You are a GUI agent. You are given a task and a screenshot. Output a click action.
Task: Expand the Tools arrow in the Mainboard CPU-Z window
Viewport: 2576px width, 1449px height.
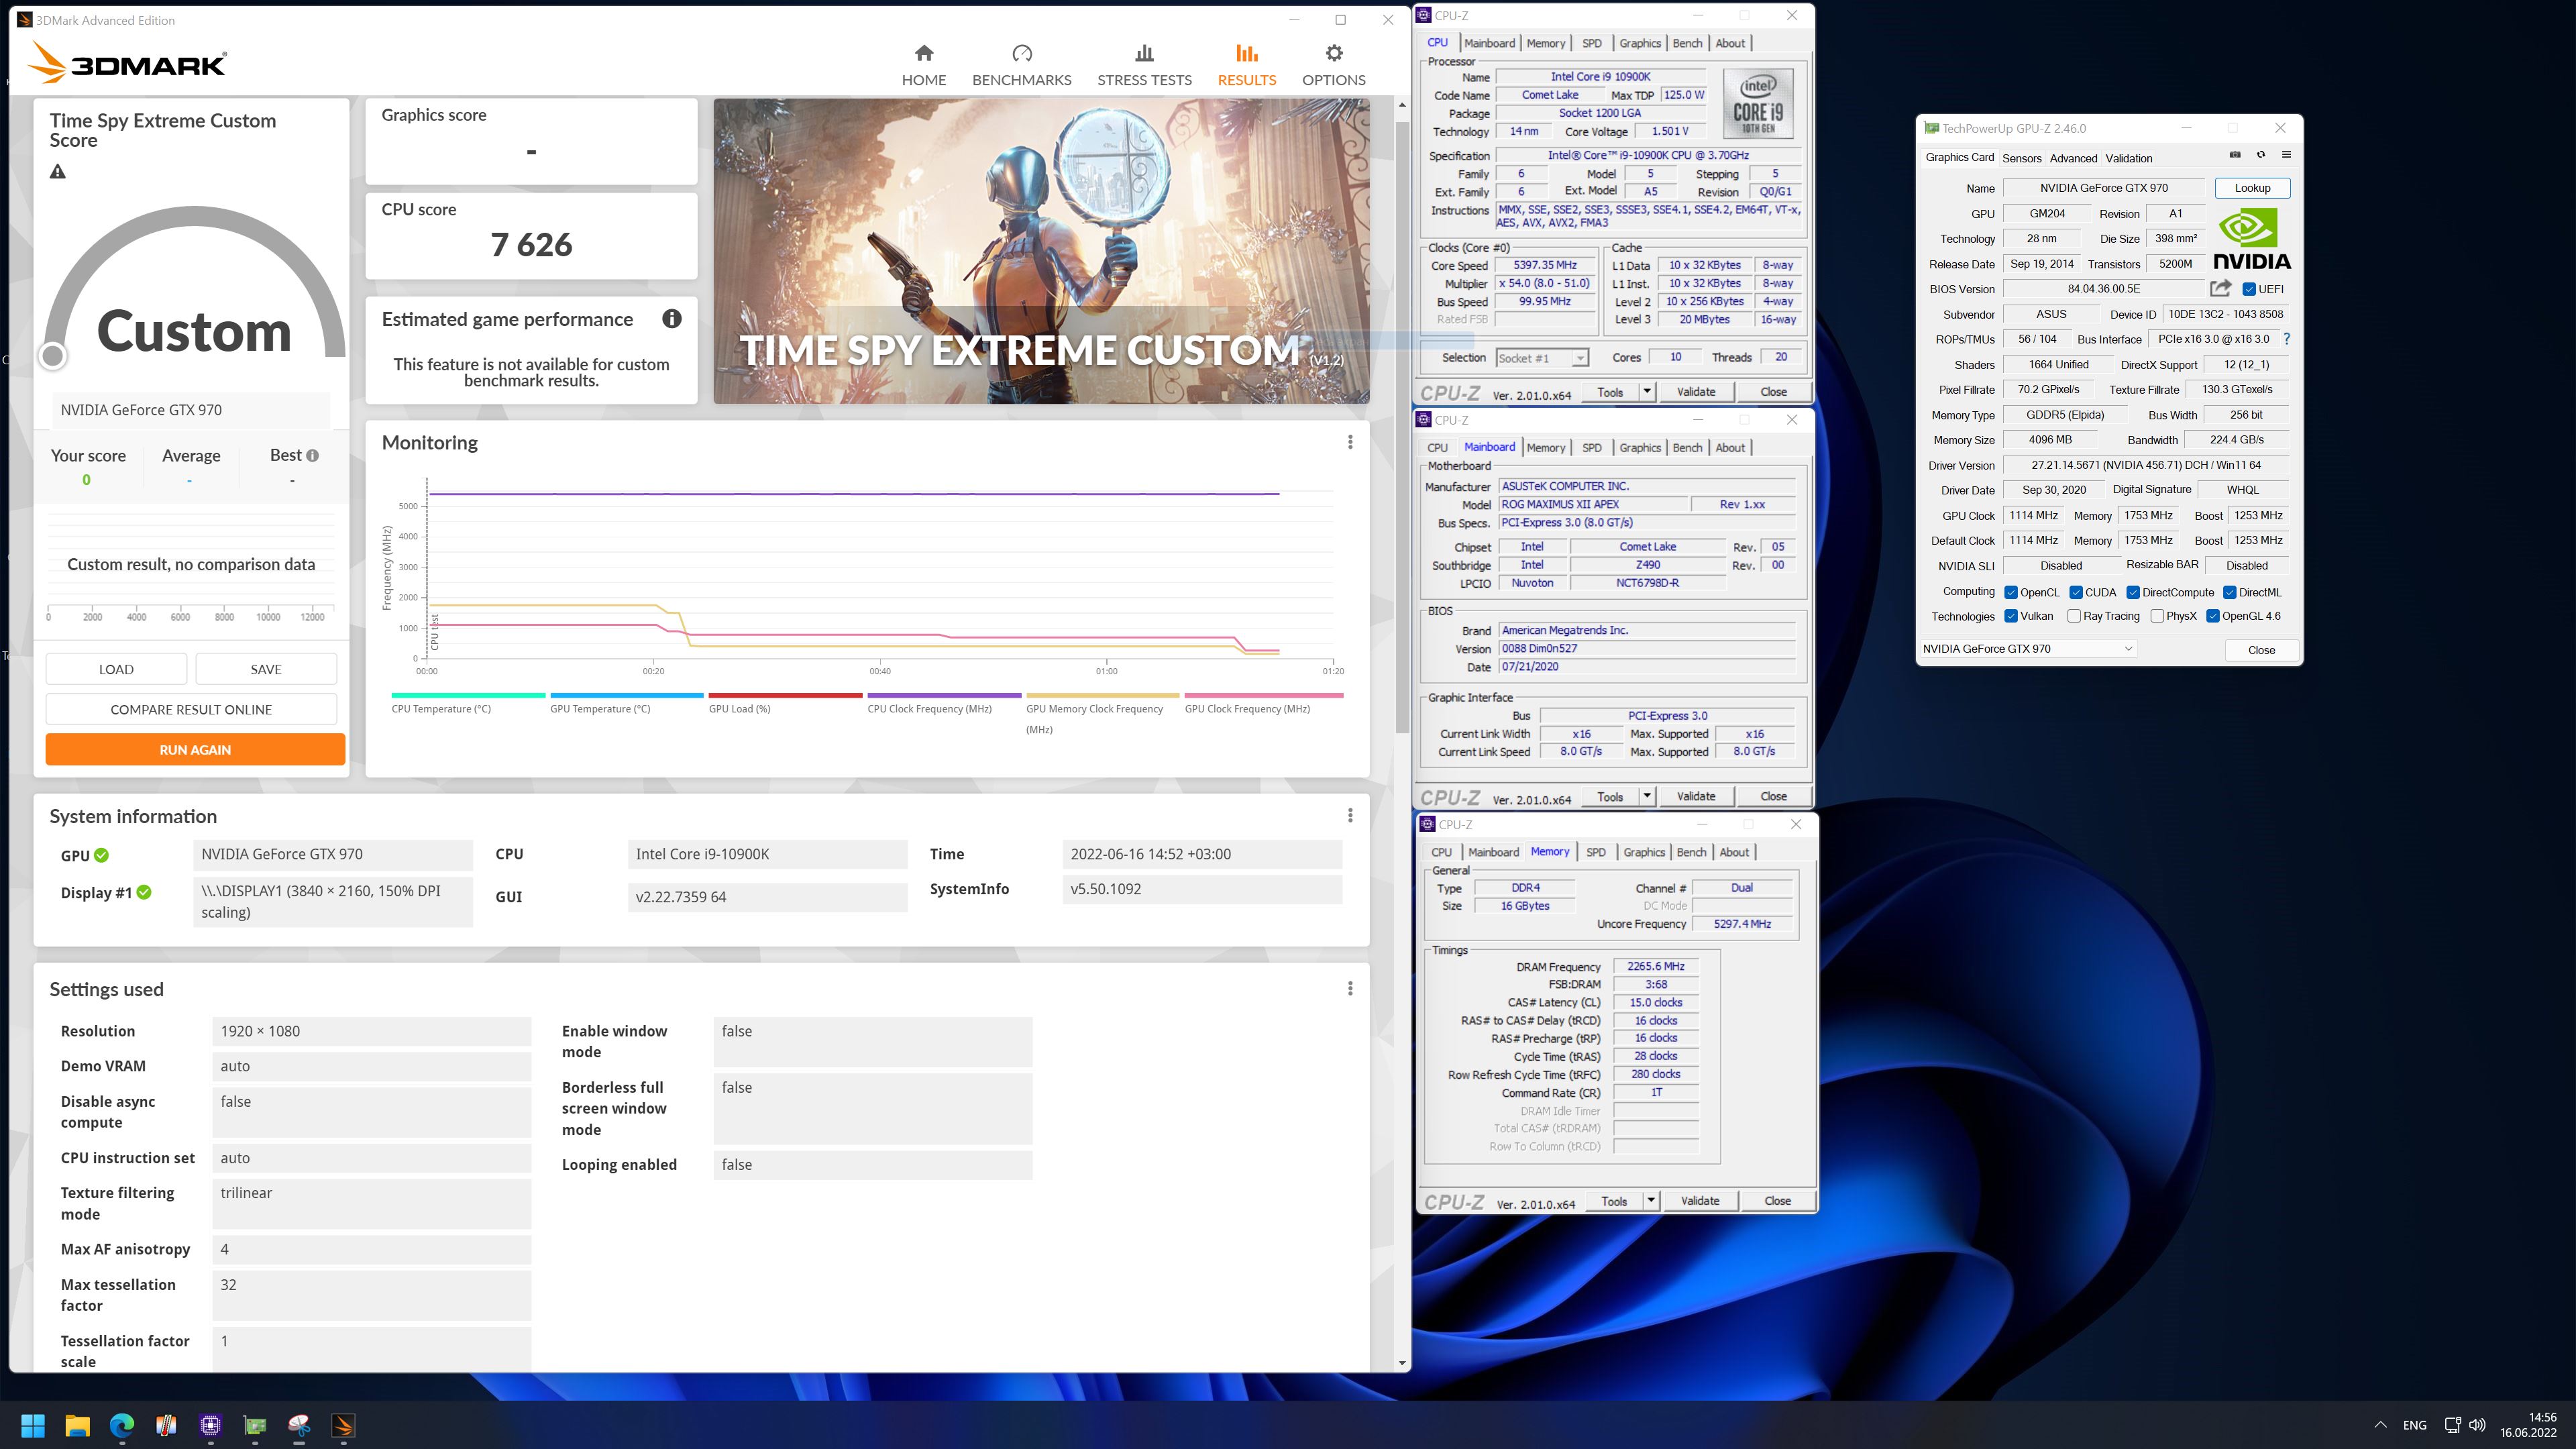1647,797
